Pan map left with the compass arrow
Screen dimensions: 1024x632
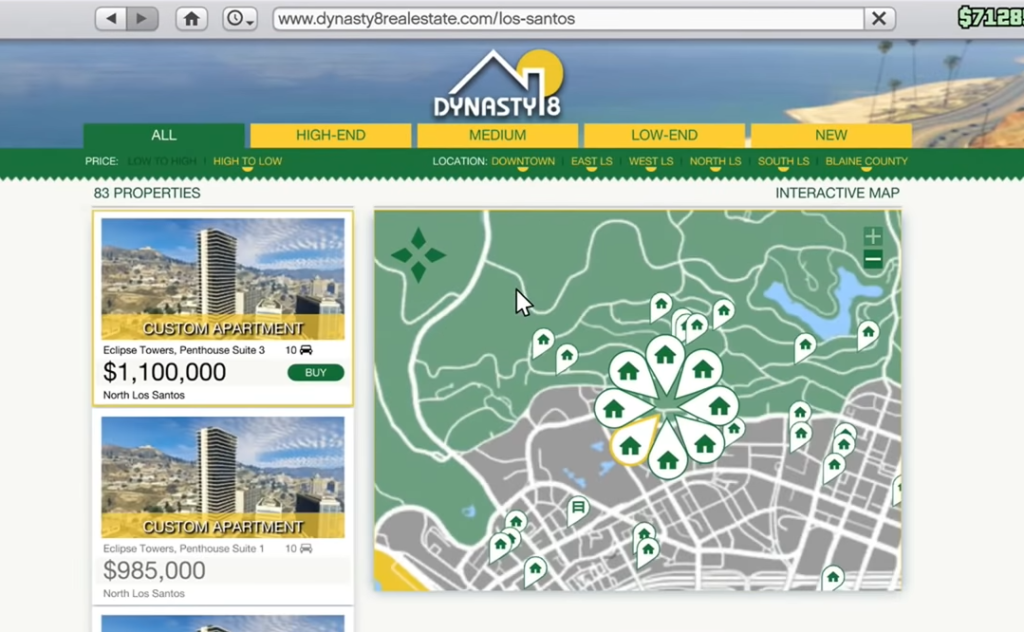click(x=402, y=255)
